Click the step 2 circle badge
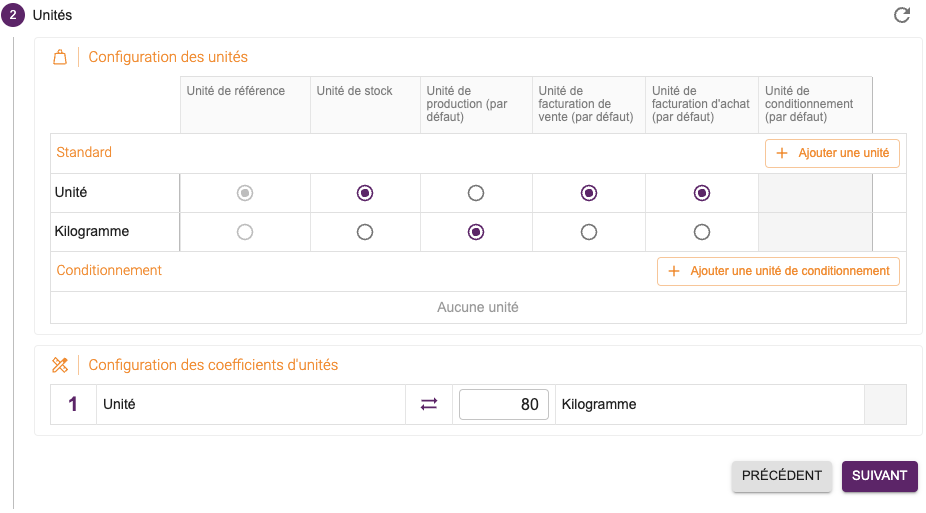 pyautogui.click(x=12, y=15)
